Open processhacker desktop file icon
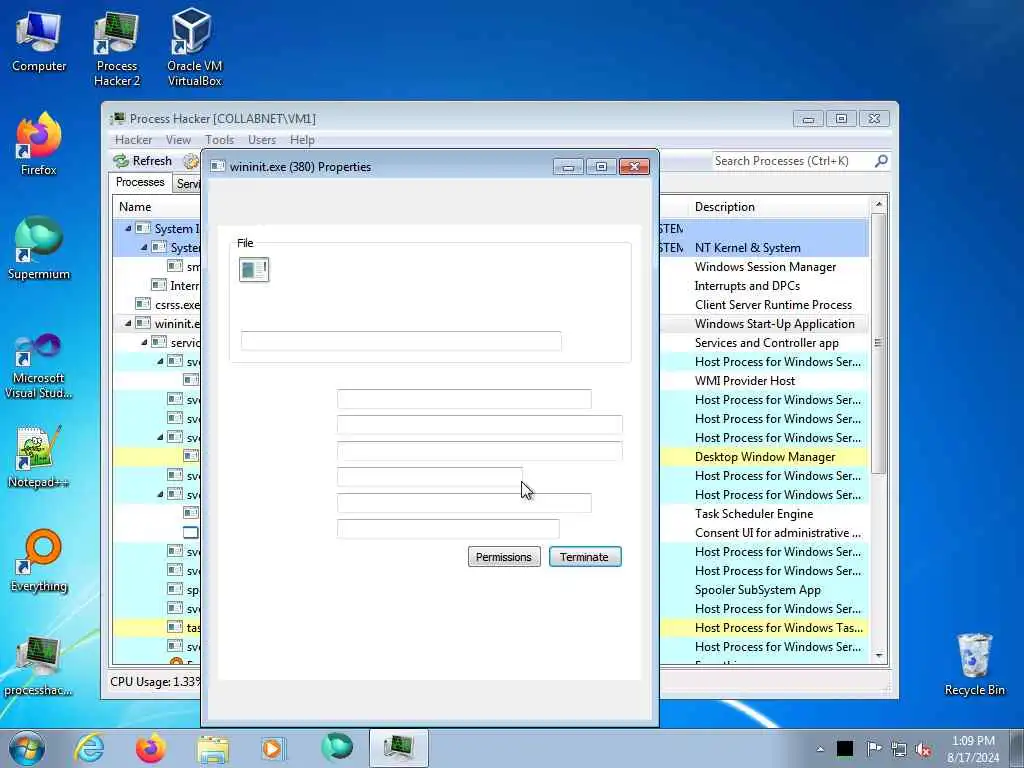Image resolution: width=1024 pixels, height=768 pixels. (x=39, y=666)
